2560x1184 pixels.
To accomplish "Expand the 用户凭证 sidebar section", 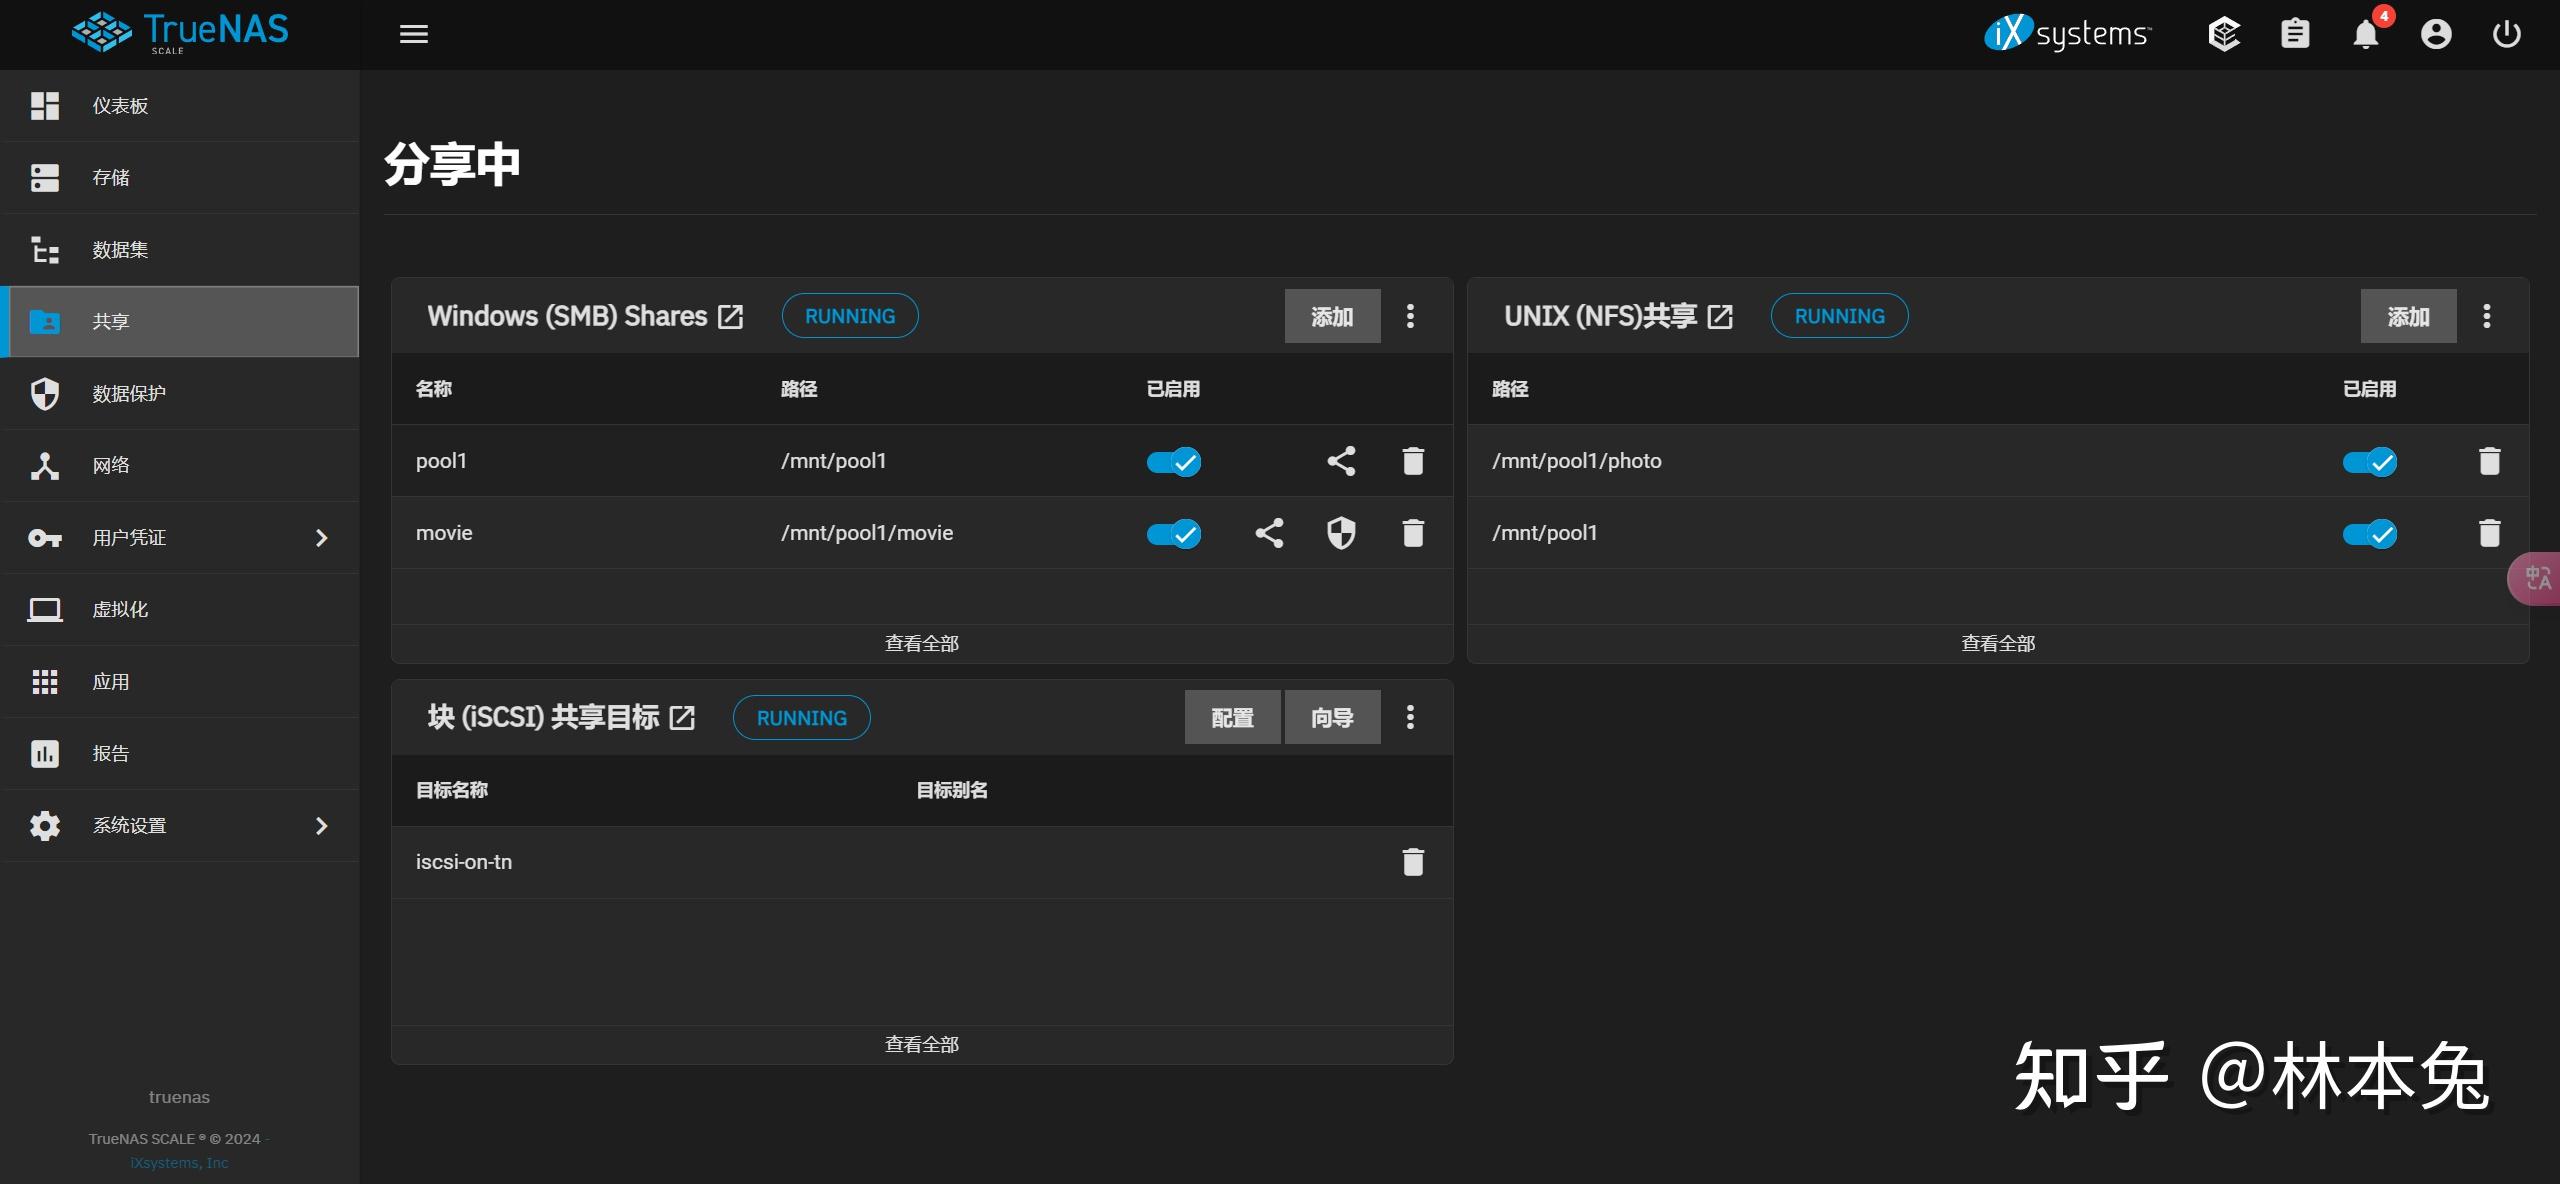I will (x=130, y=537).
